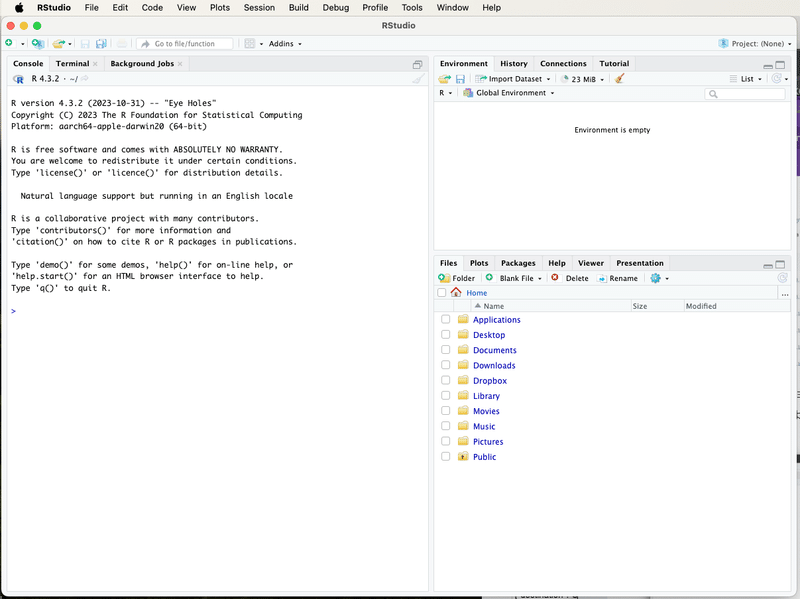
Task: Check the Downloads folder checkbox
Action: click(x=445, y=365)
